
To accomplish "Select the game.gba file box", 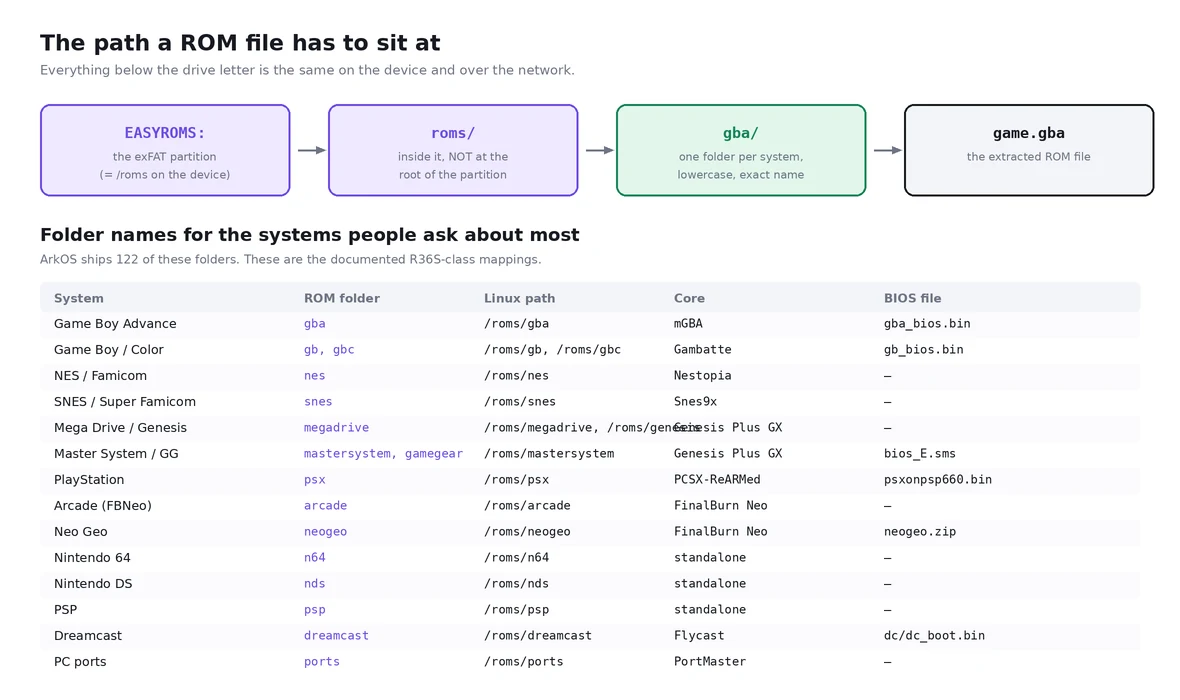I will [1029, 151].
